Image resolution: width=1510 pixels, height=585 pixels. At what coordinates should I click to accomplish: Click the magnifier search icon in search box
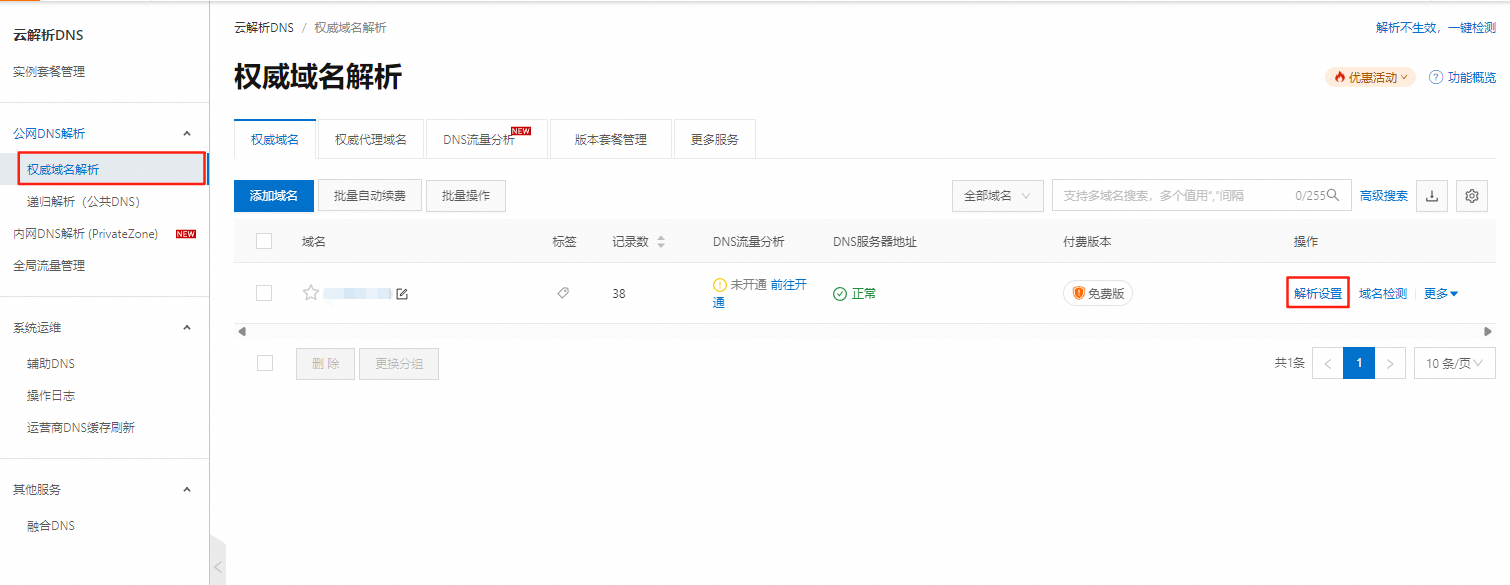click(x=1334, y=196)
